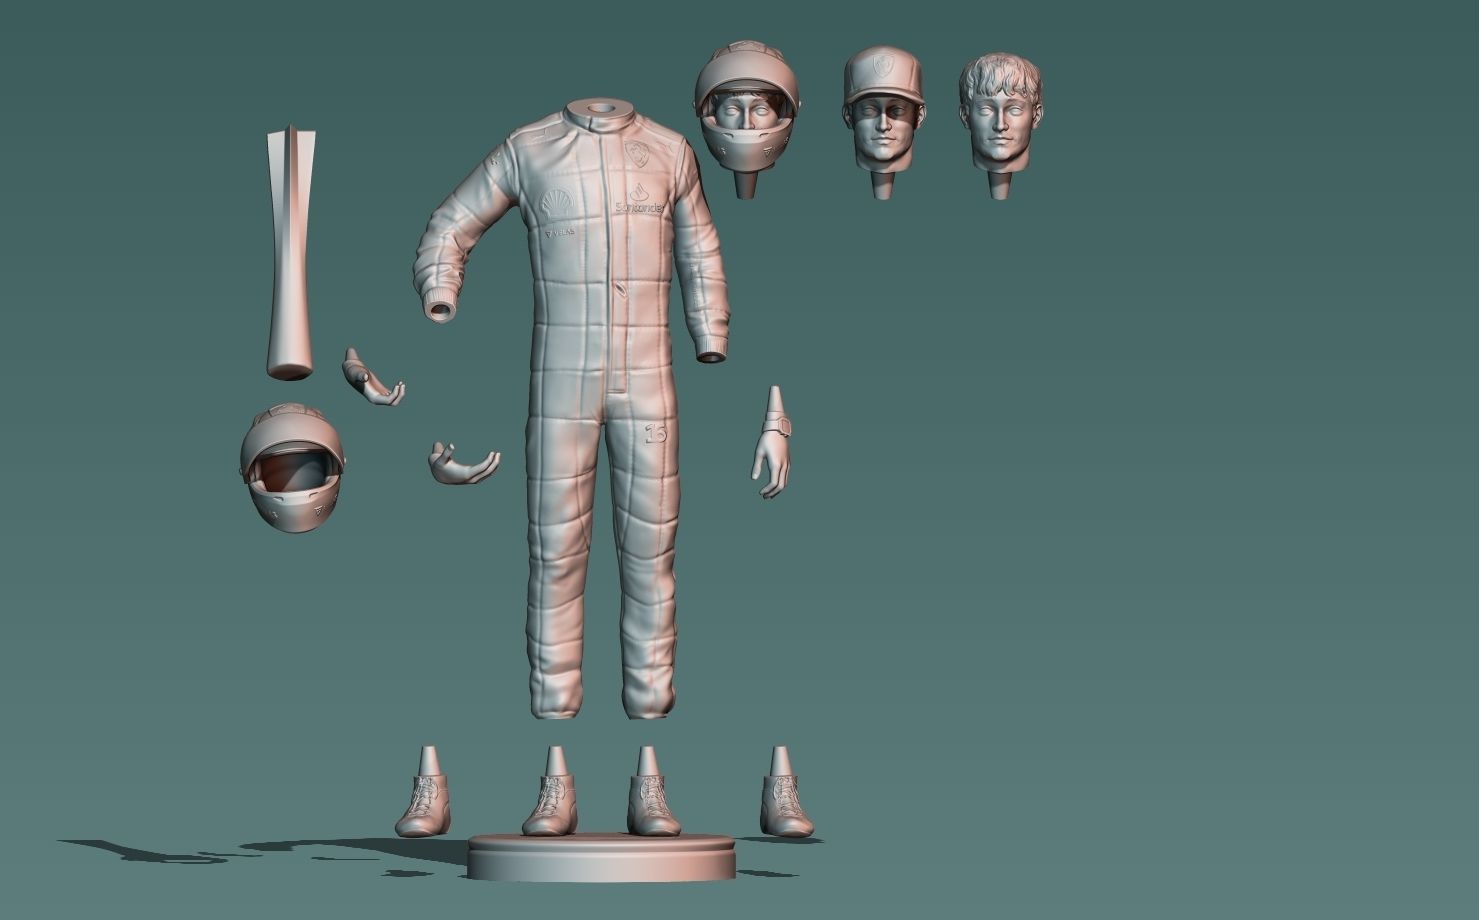Select the hand wearing a wristwatch
Image resolution: width=1479 pixels, height=920 pixels.
click(772, 443)
